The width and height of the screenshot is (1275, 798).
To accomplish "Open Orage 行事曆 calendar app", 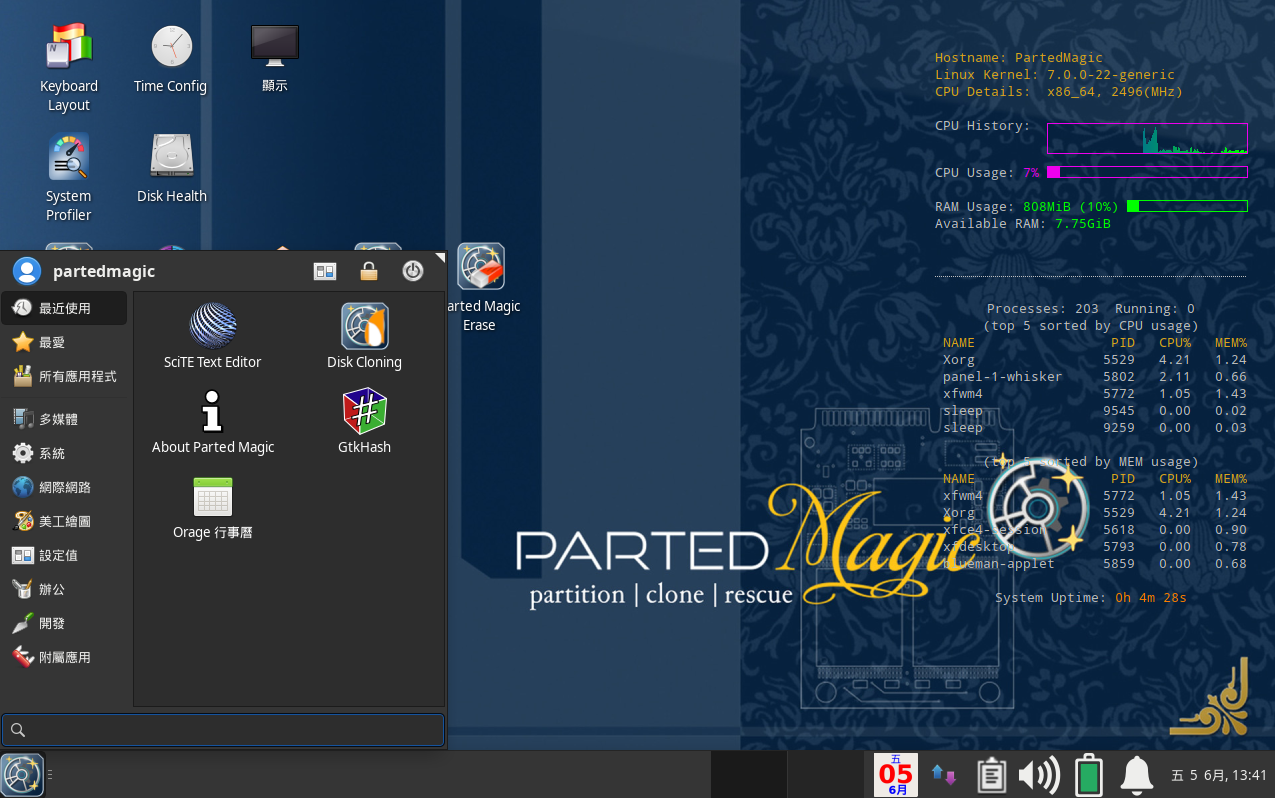I will (x=212, y=507).
